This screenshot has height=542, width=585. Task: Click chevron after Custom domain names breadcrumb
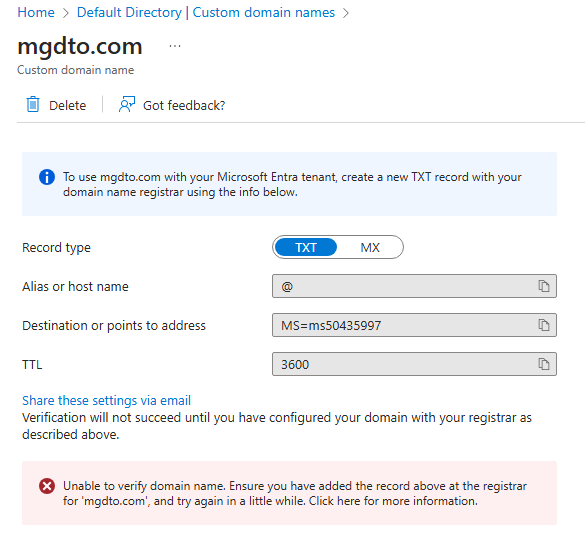point(346,13)
